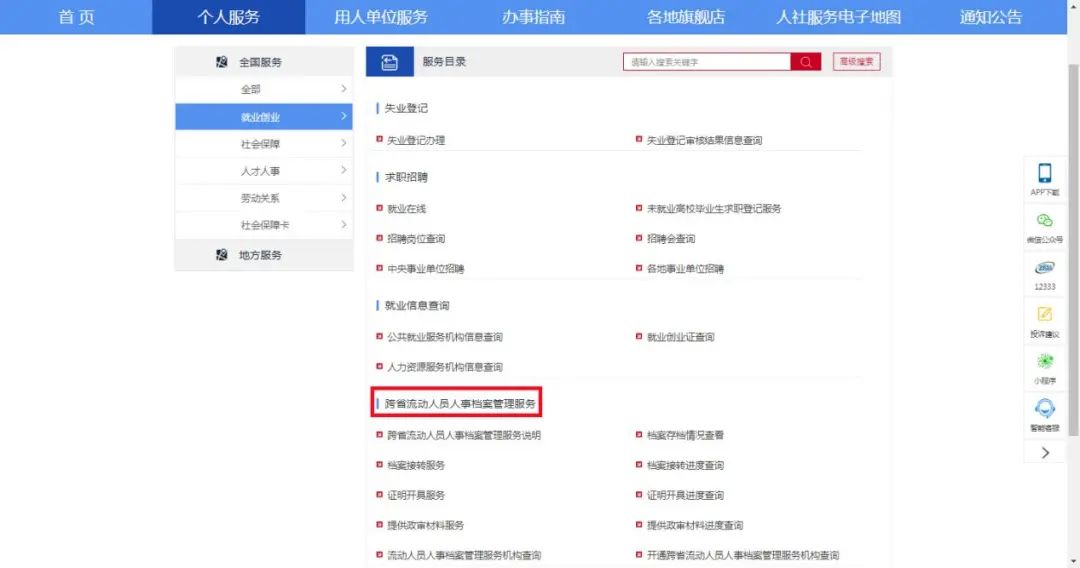Open the 档案存档情况查看 link
This screenshot has height=568, width=1080.
685,435
